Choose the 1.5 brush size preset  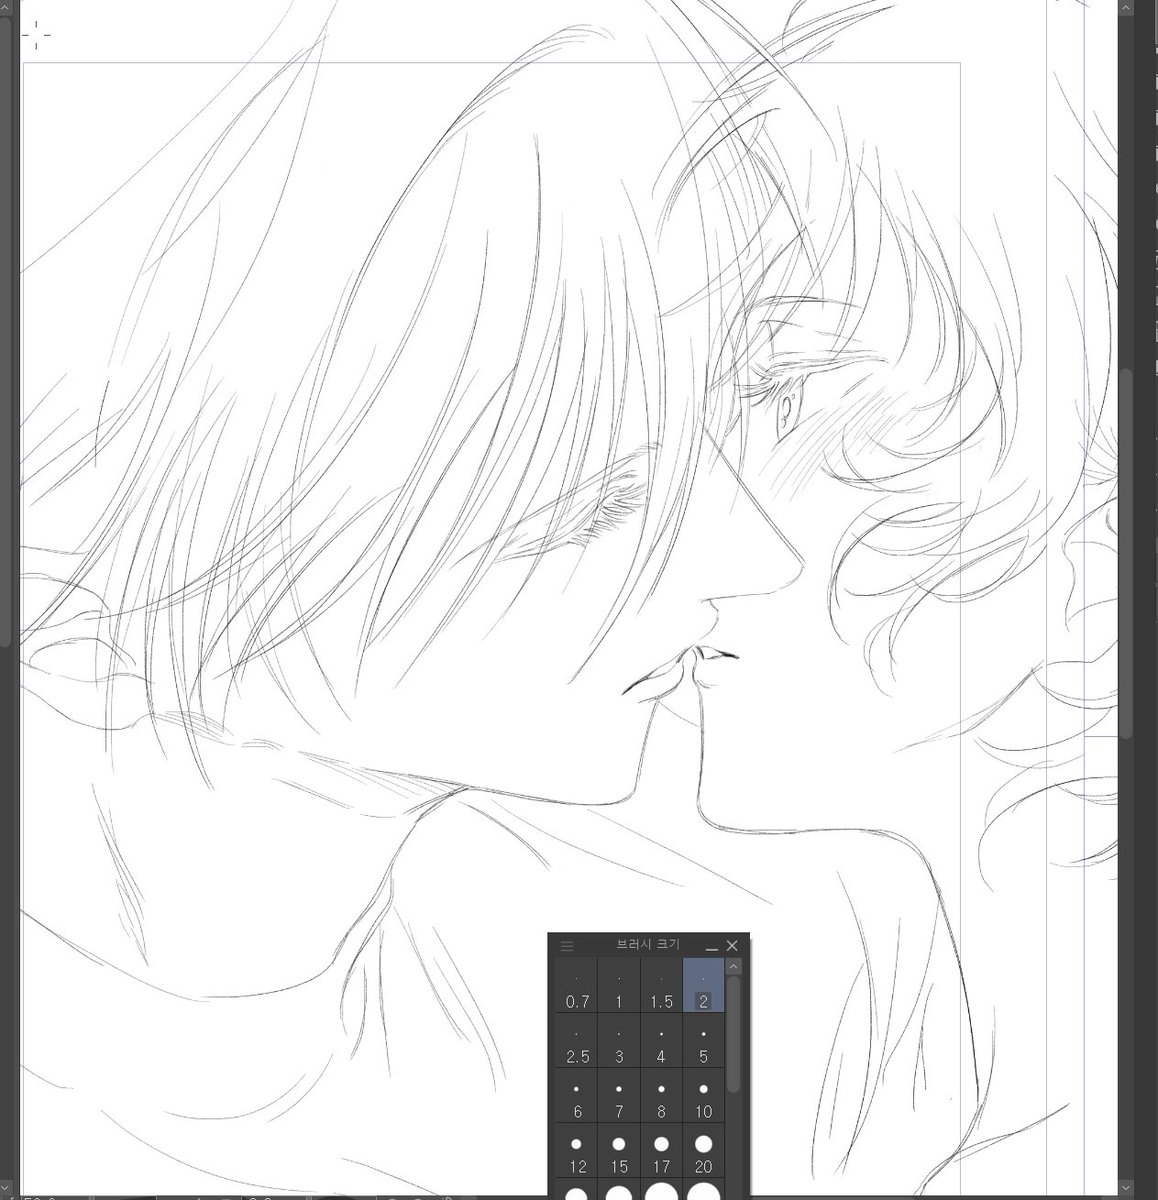click(661, 985)
